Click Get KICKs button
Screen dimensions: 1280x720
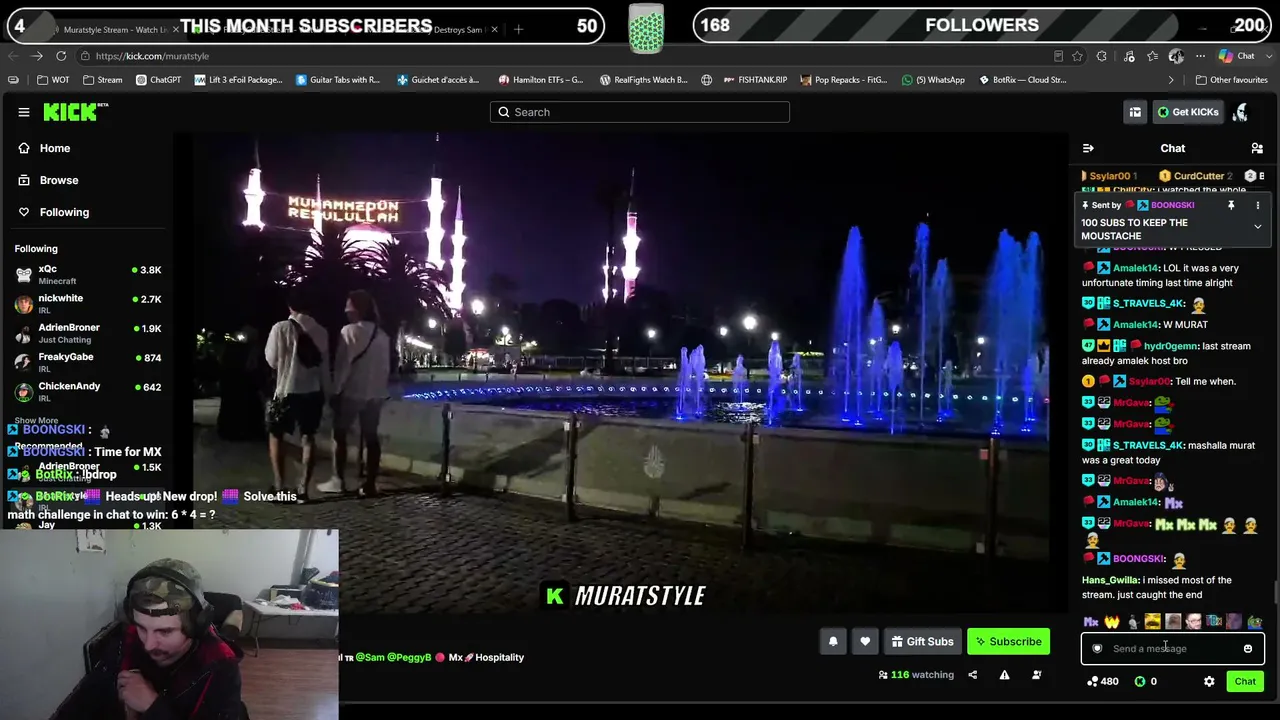[x=1188, y=112]
